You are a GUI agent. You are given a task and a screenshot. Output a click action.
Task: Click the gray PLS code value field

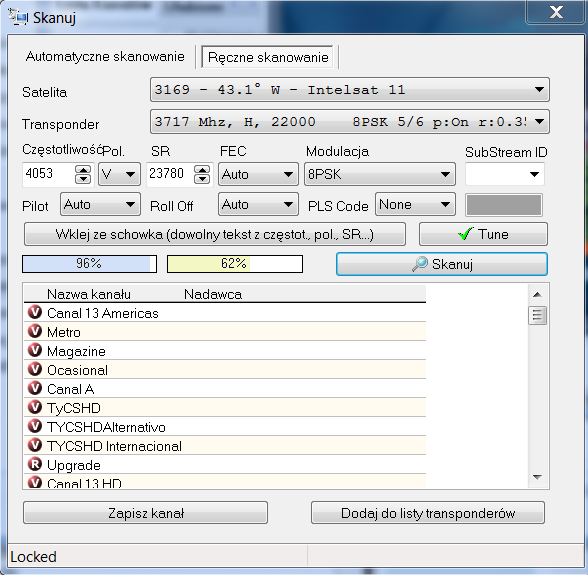pos(504,205)
